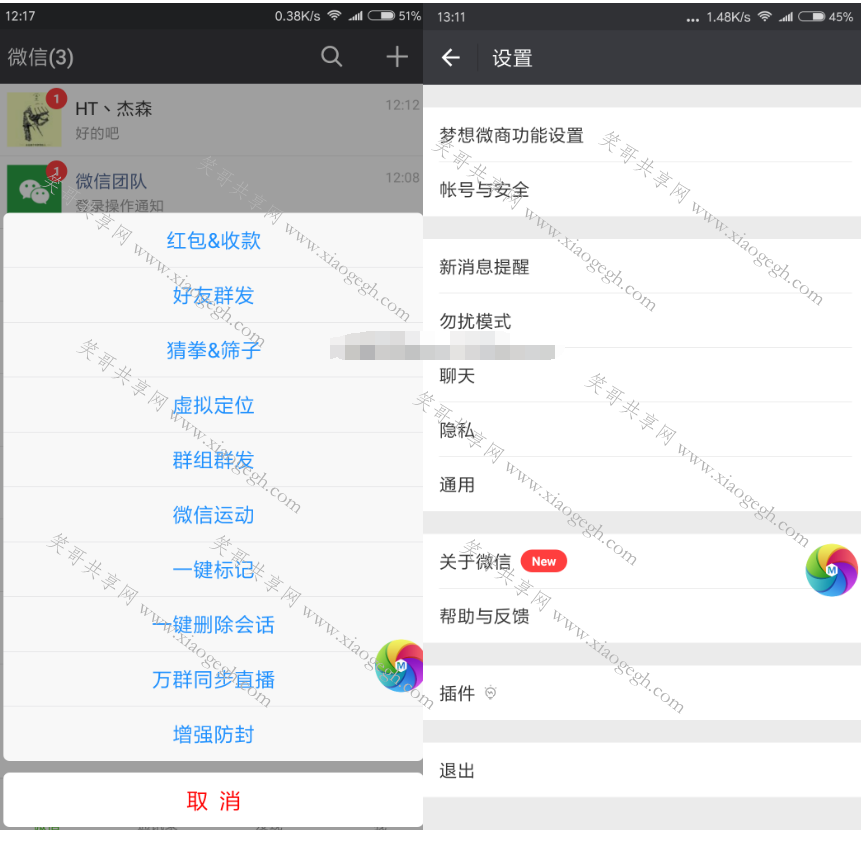Image resolution: width=861 pixels, height=841 pixels.
Task: Tap the Wi-Fi icon in right status bar
Action: coord(764,16)
